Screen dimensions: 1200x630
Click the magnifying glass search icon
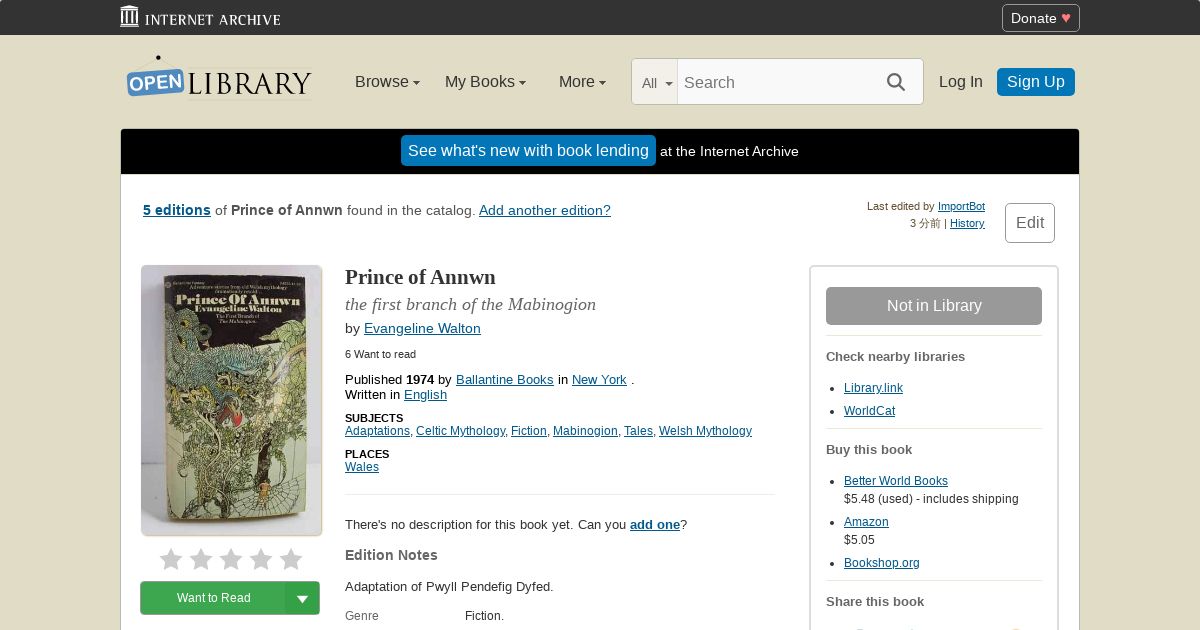click(x=895, y=82)
